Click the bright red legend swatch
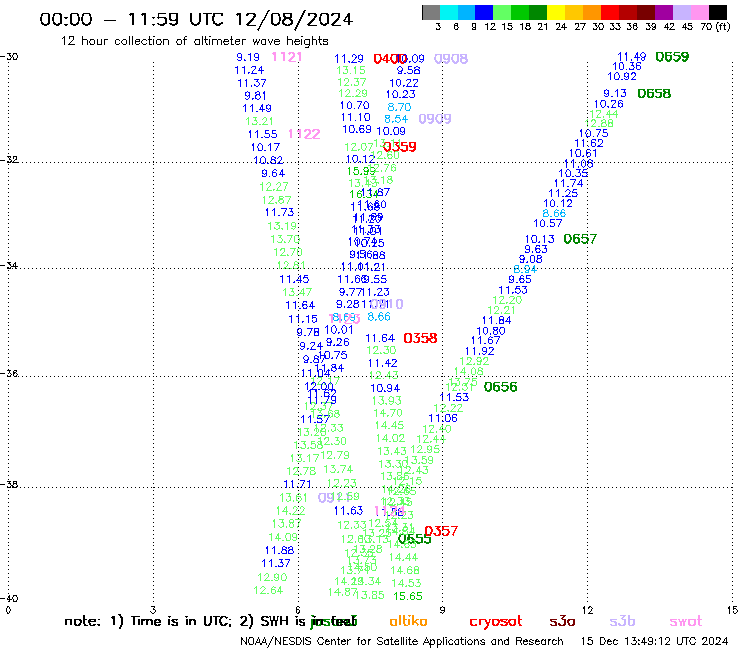The width and height of the screenshot is (740, 650). coord(609,12)
